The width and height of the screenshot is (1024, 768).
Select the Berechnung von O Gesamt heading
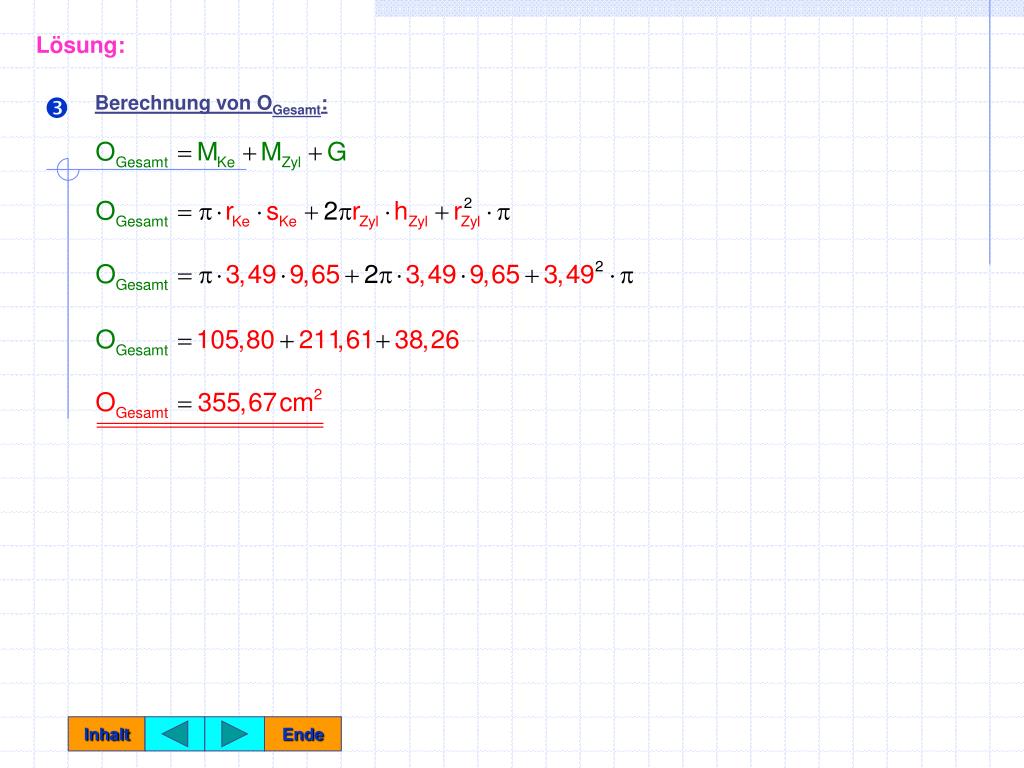pyautogui.click(x=211, y=104)
